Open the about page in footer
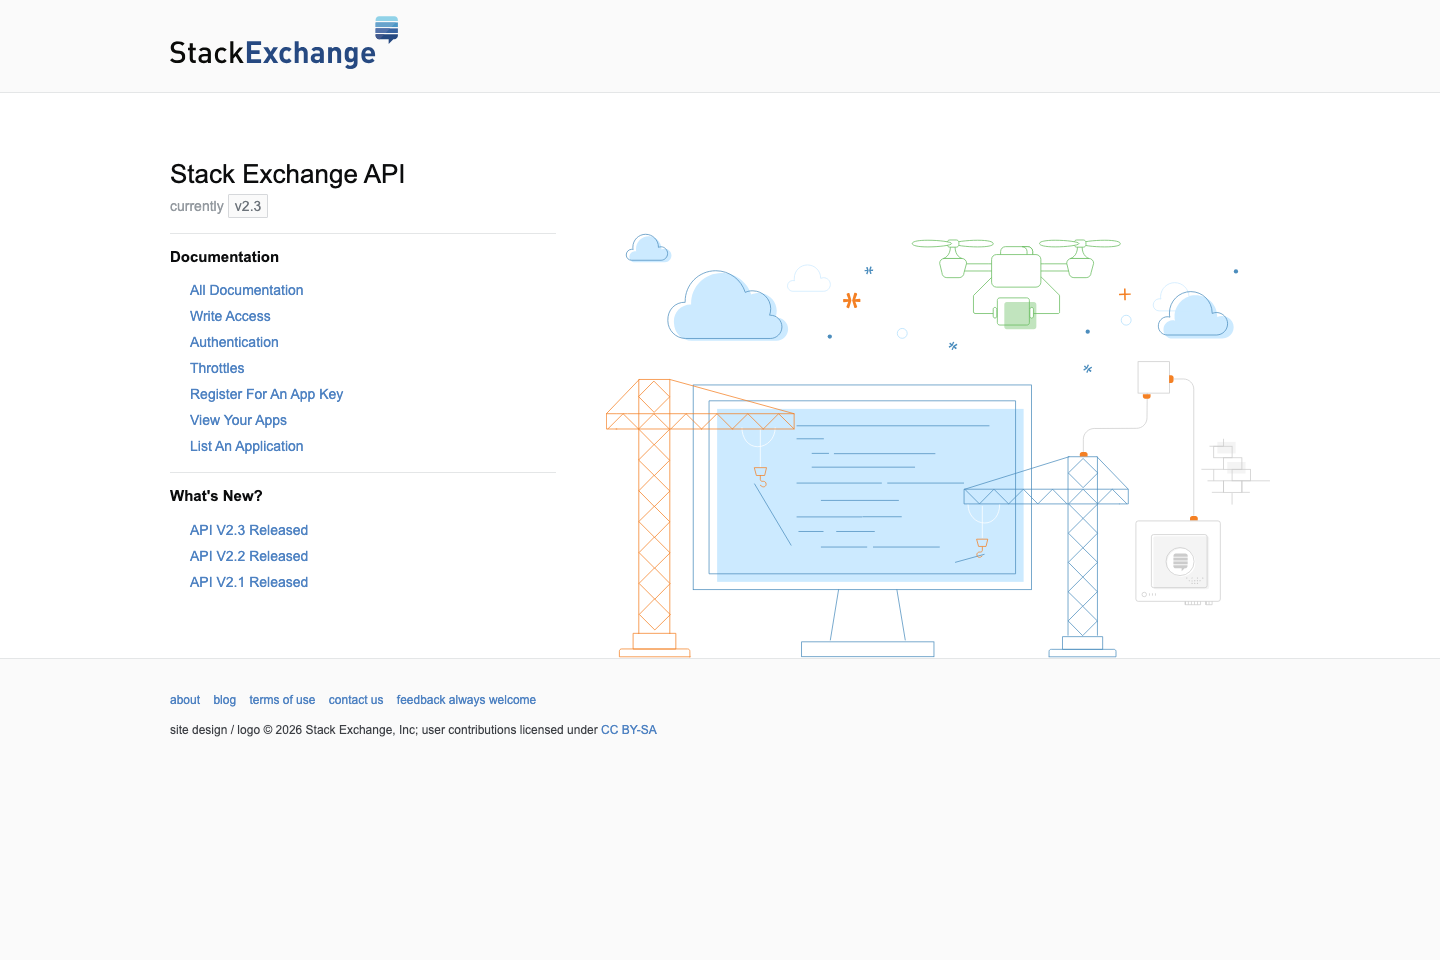 (184, 700)
